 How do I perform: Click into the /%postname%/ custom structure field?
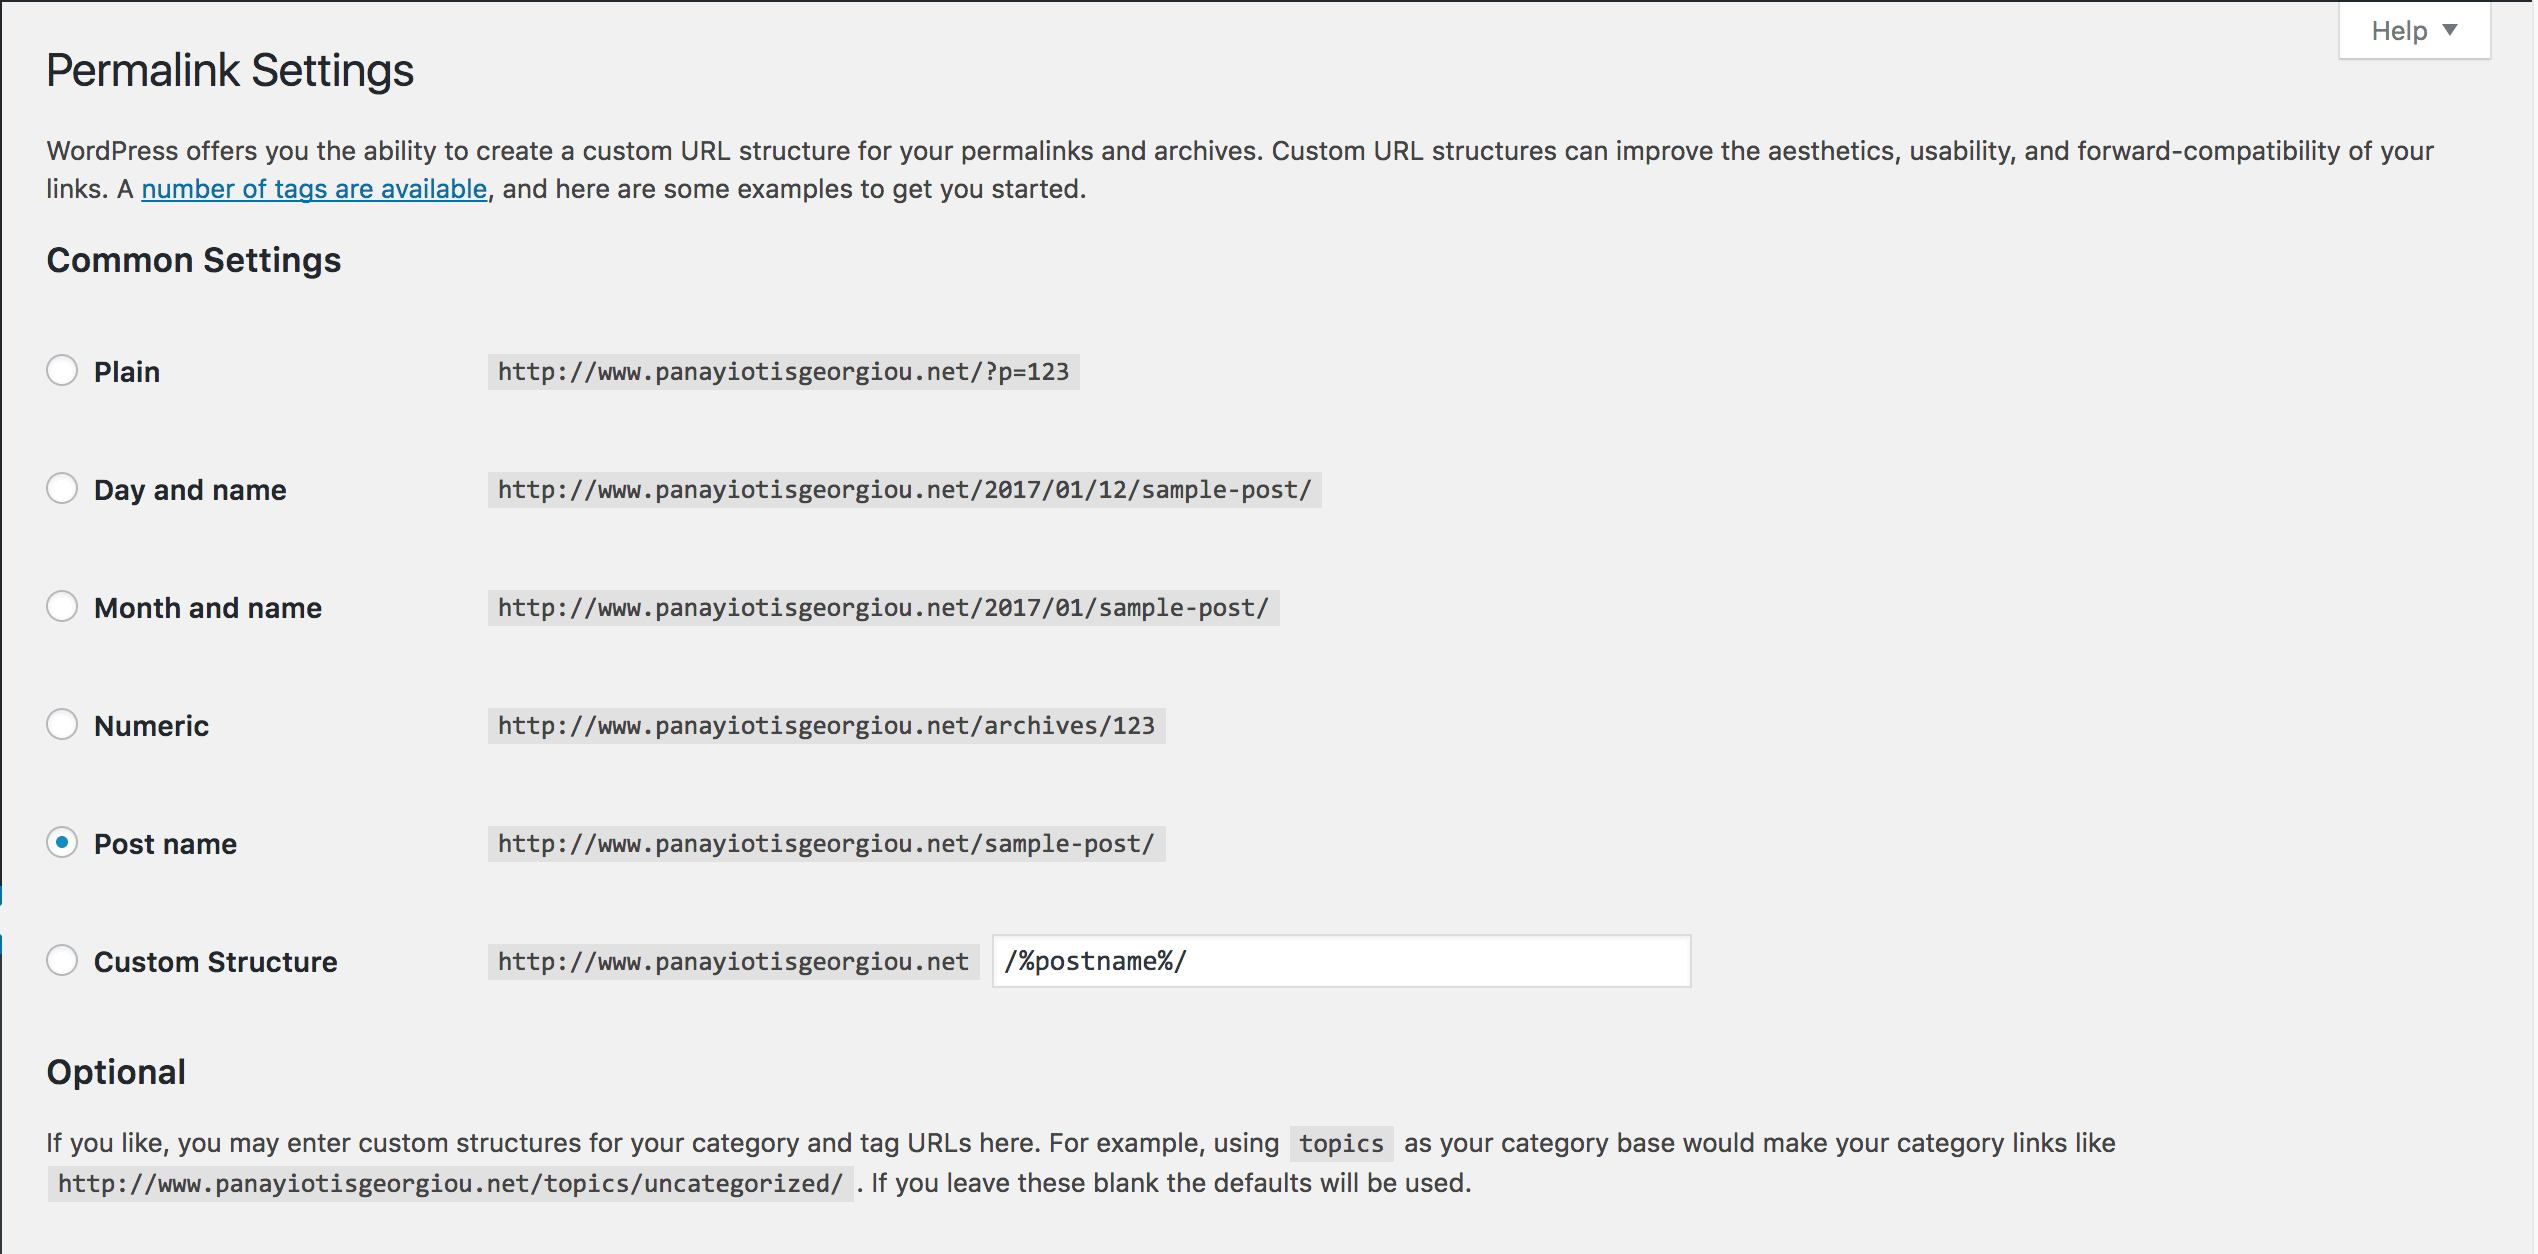click(1341, 961)
